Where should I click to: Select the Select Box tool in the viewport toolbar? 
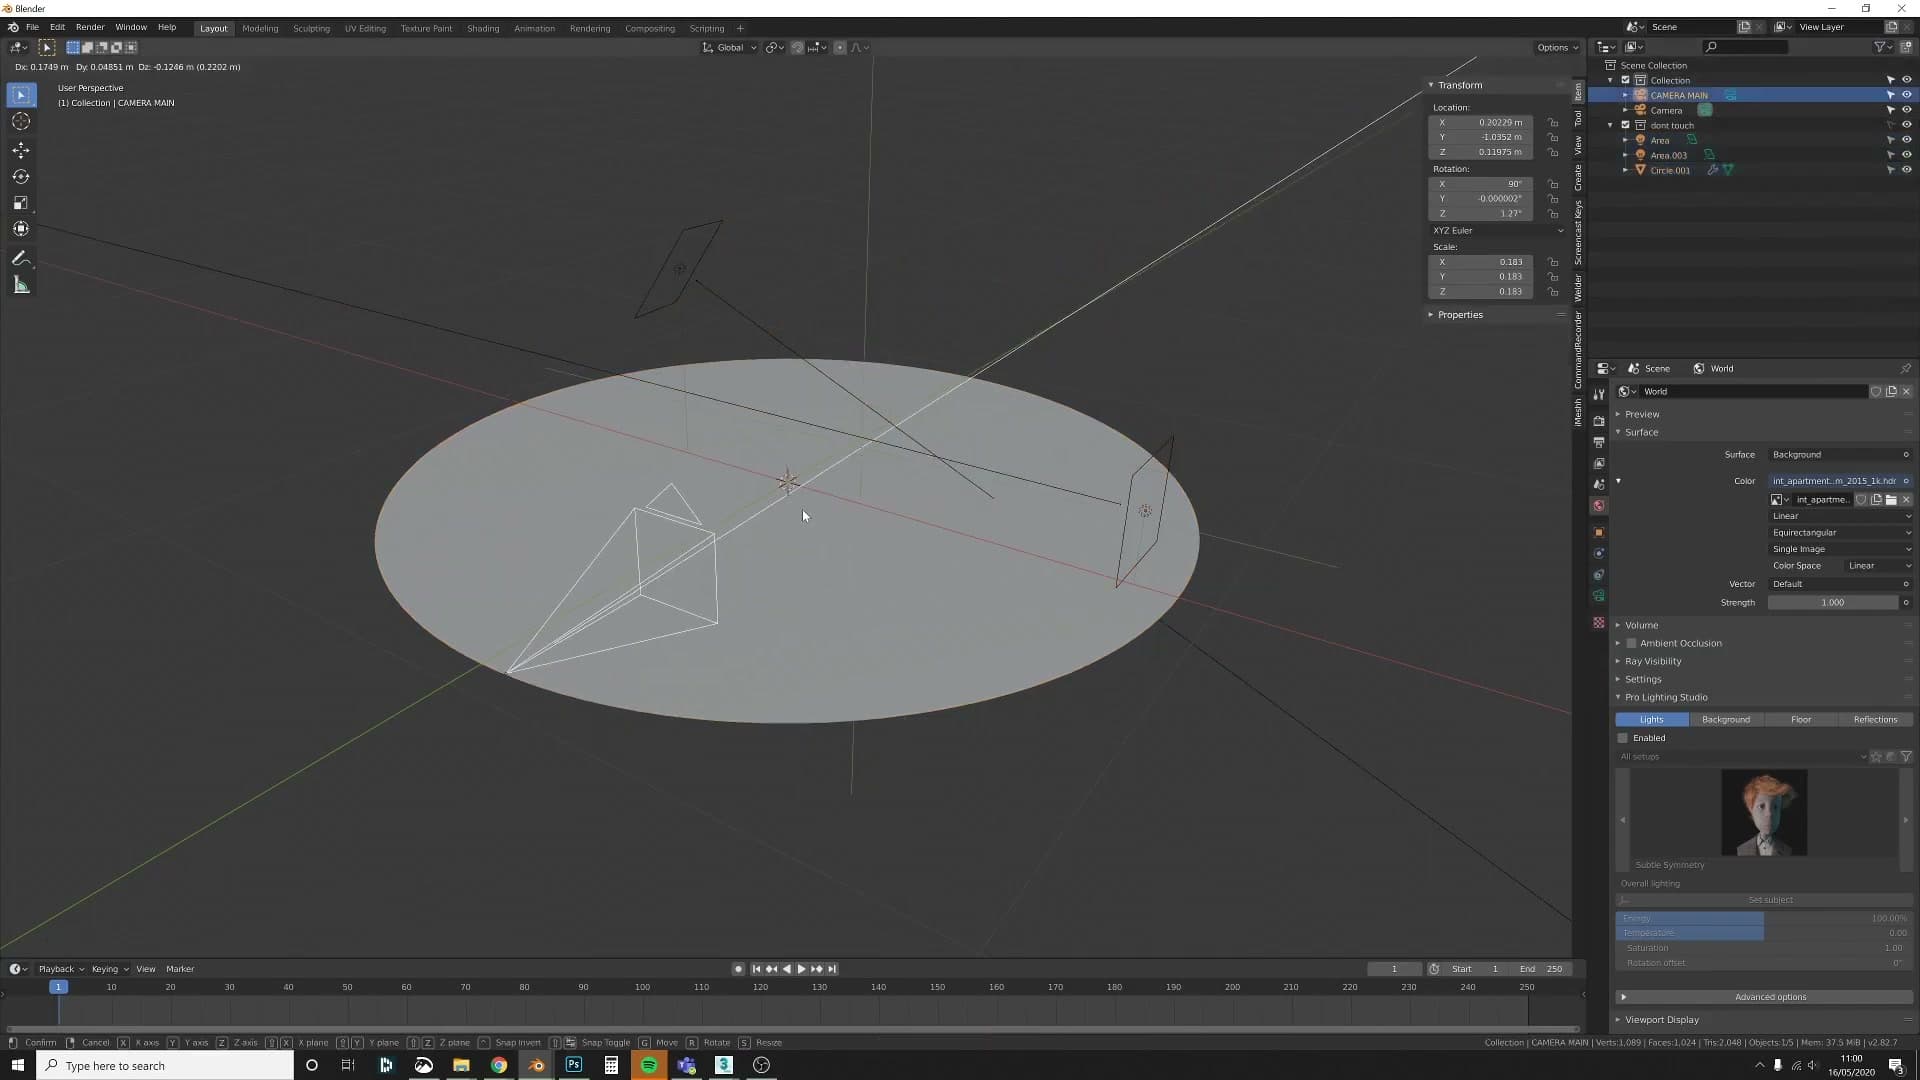click(21, 95)
